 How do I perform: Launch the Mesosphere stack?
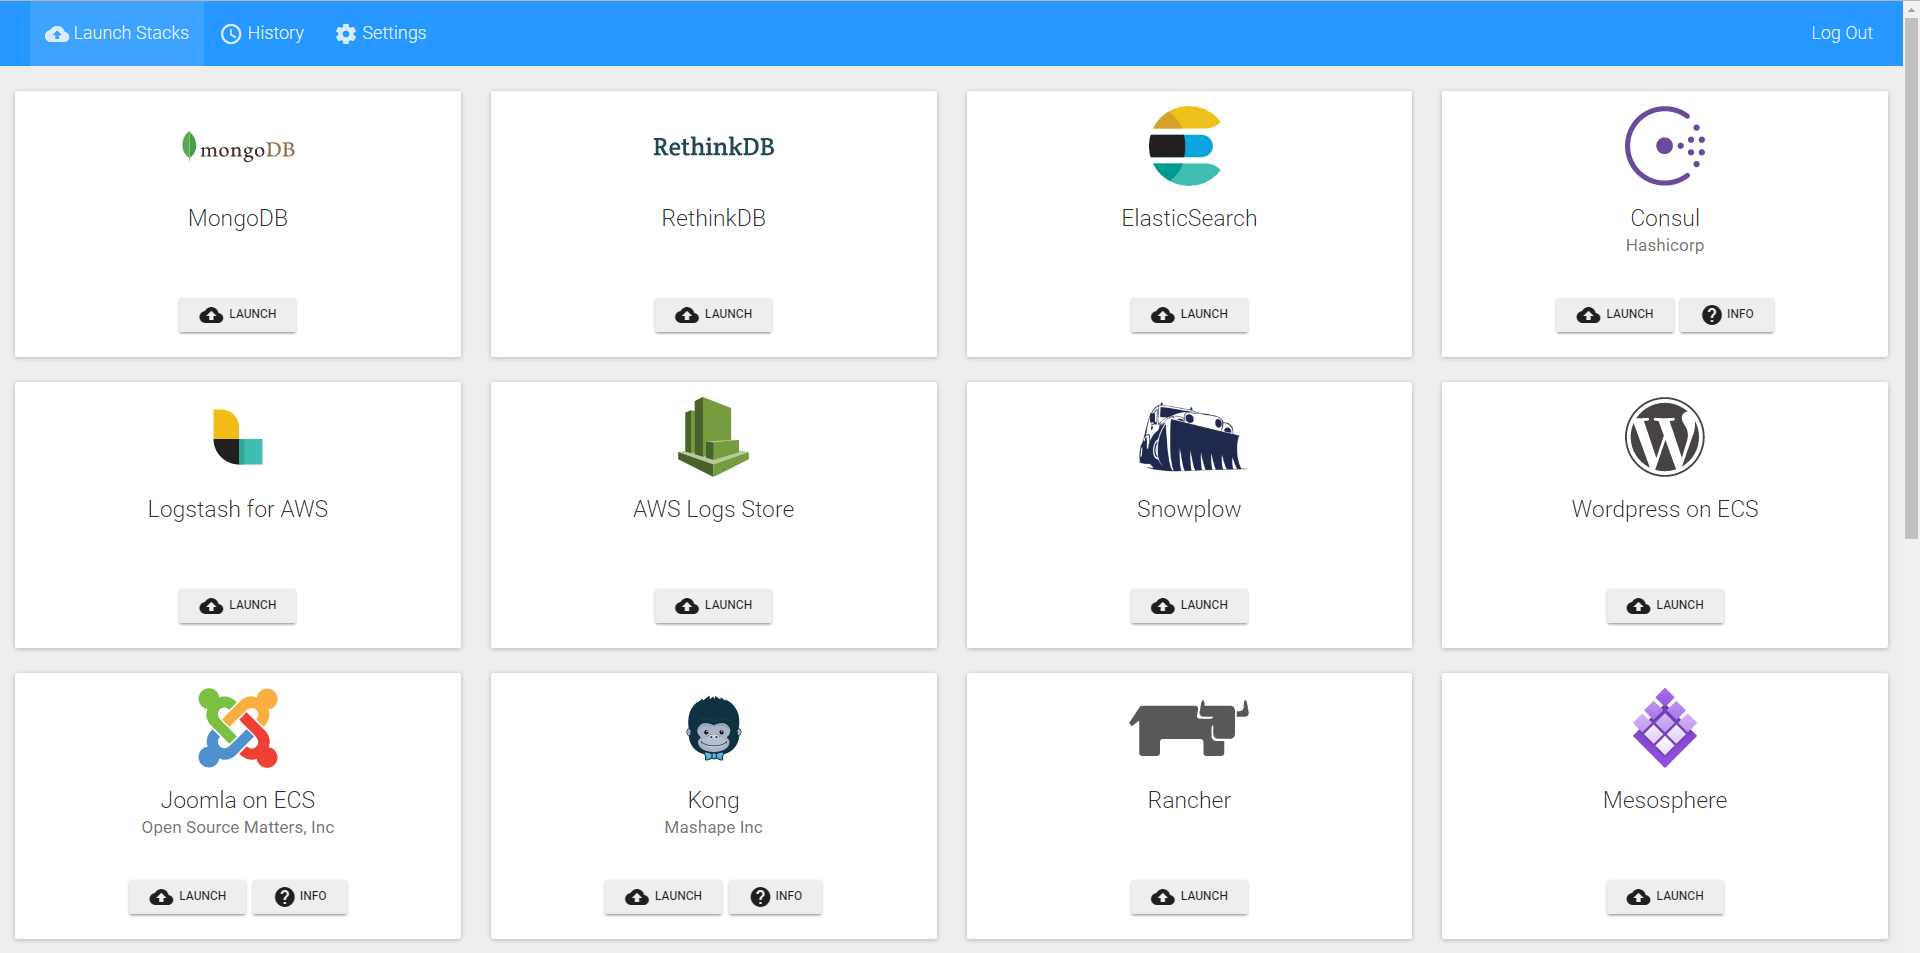1665,896
